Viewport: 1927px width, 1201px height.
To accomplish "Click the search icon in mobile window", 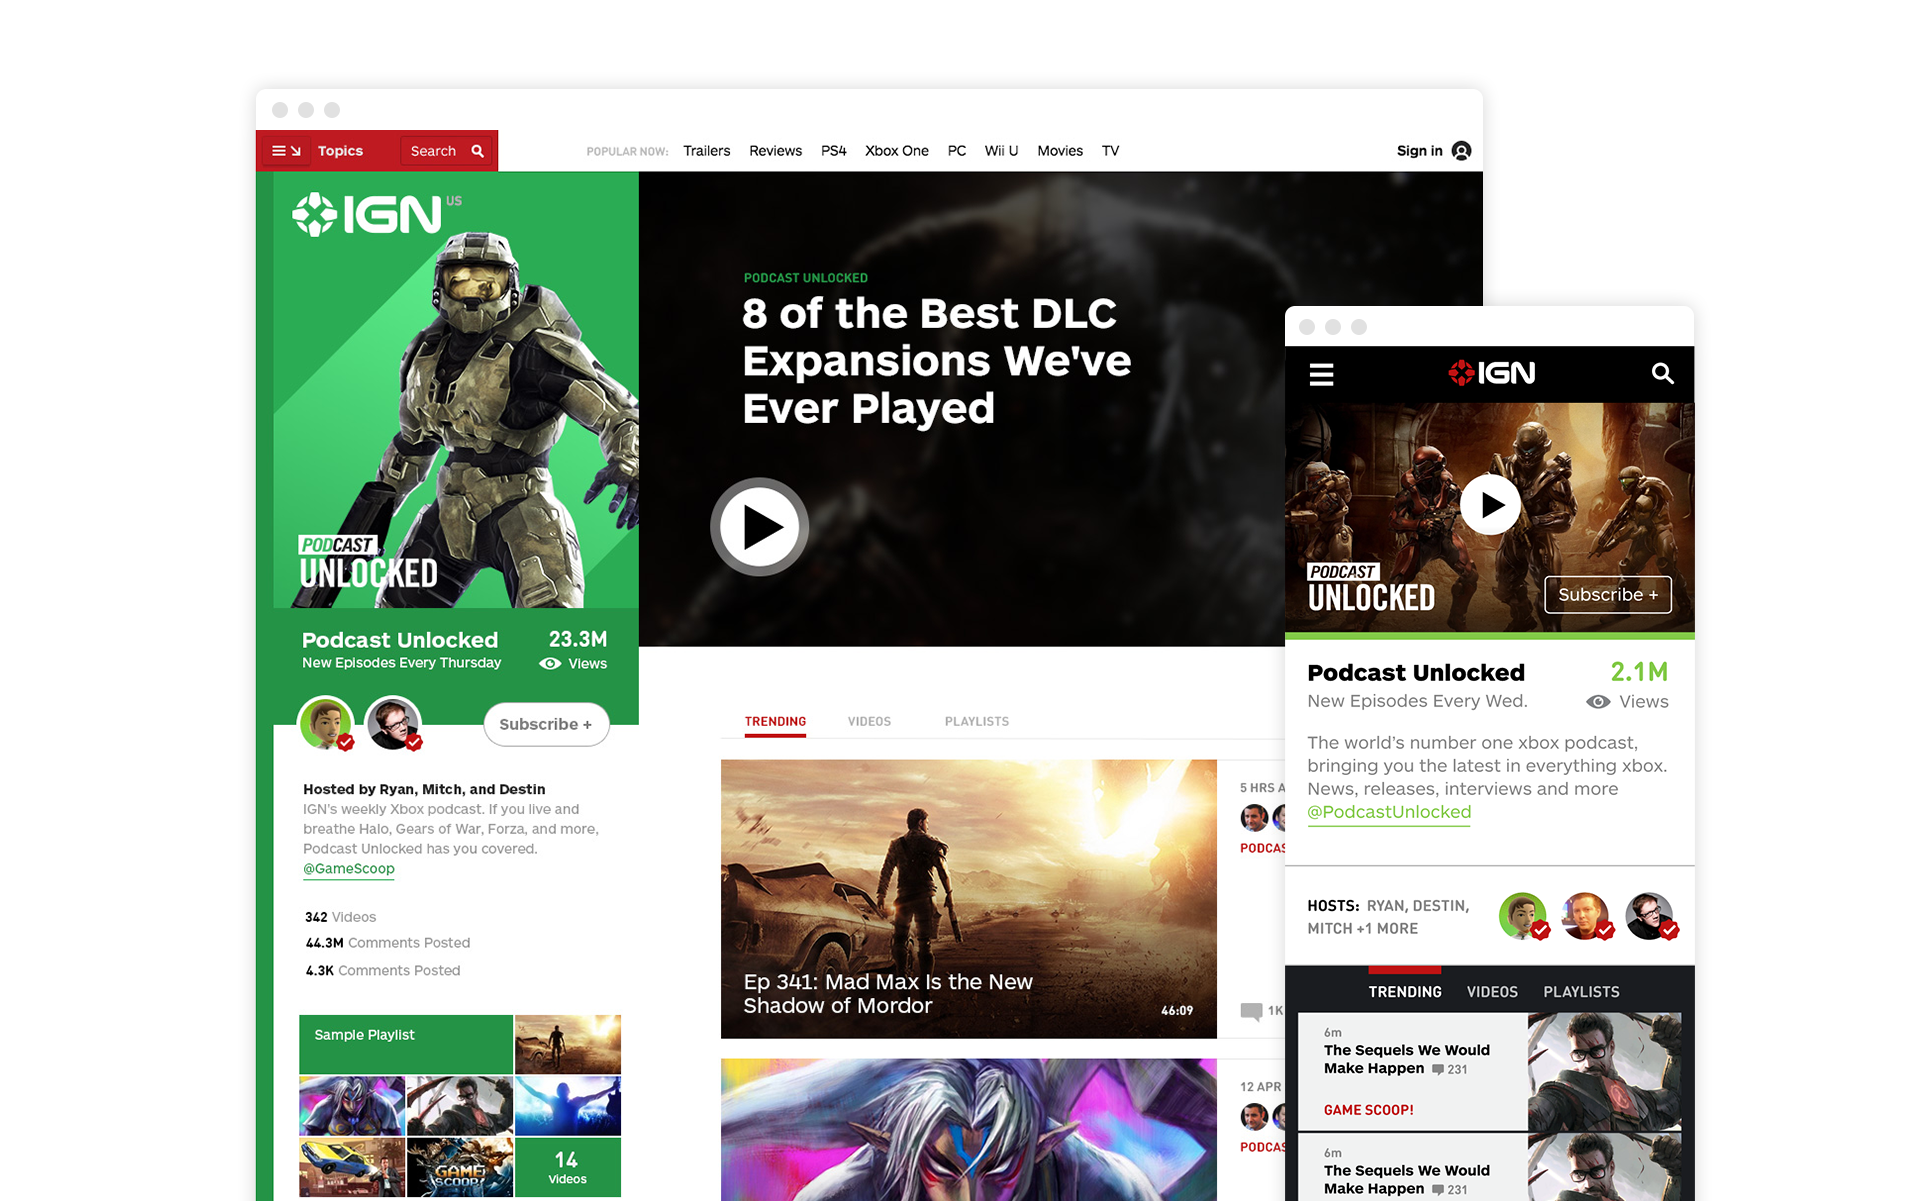I will coord(1661,373).
